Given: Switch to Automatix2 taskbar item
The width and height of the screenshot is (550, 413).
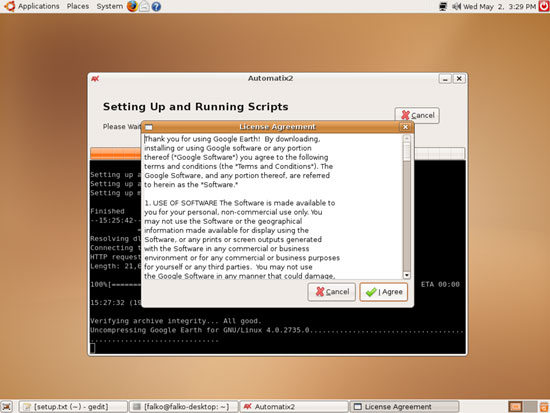Looking at the screenshot, I should (294, 407).
